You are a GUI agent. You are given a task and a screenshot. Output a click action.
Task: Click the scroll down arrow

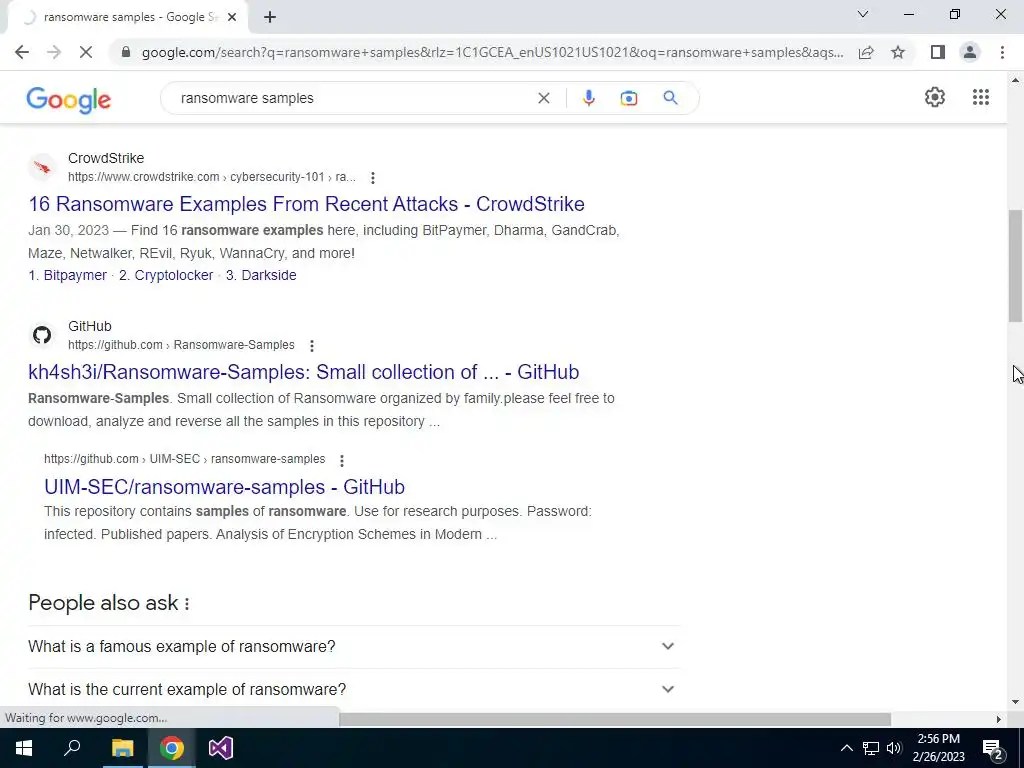[1015, 702]
